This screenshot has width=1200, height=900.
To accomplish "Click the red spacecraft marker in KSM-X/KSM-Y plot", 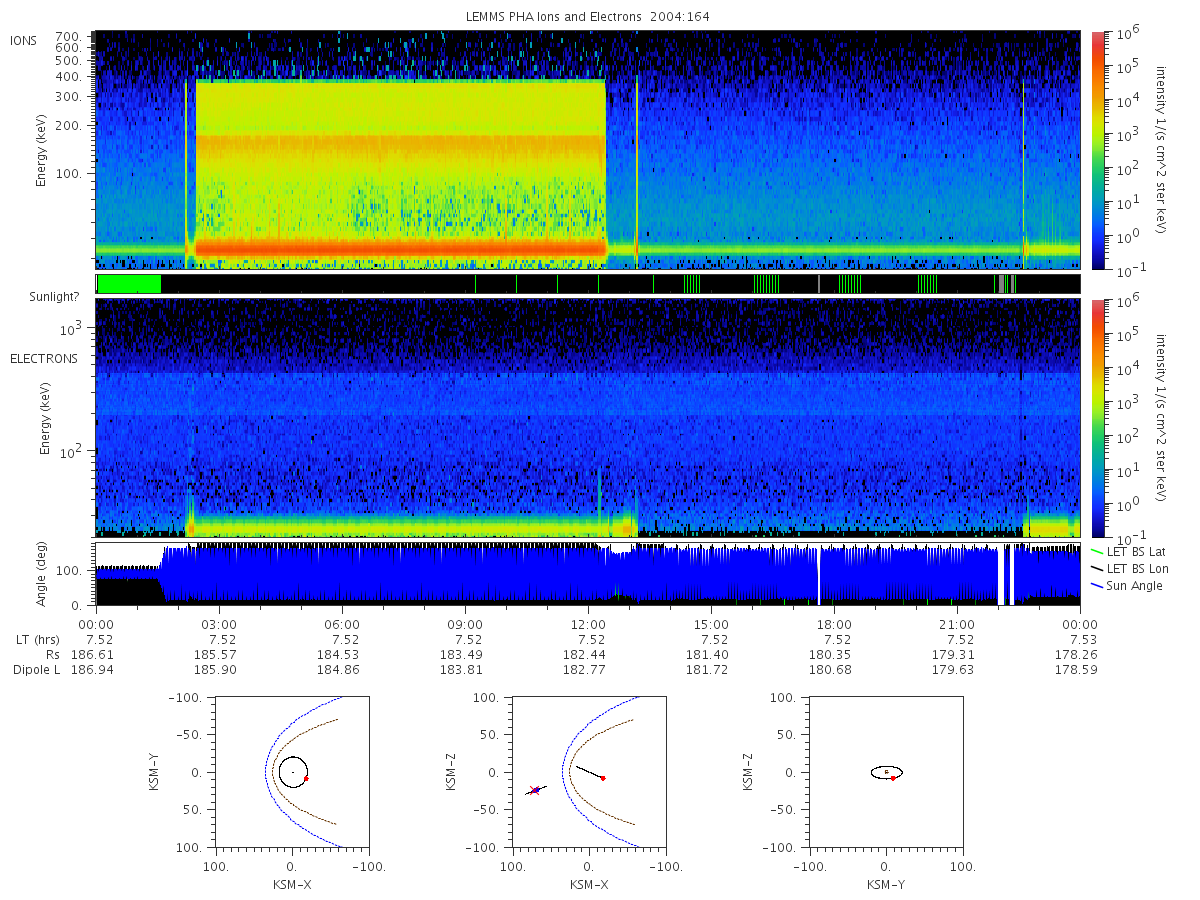I will click(306, 778).
